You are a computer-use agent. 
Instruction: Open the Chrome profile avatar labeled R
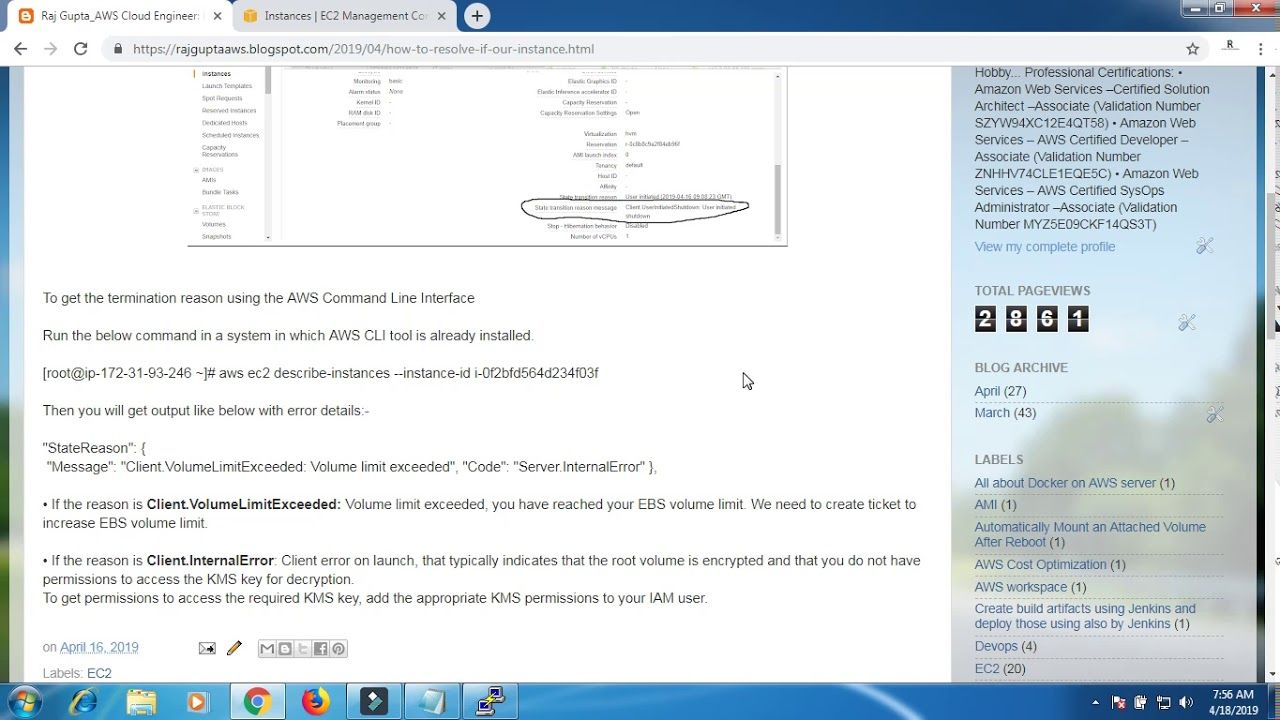[x=1230, y=47]
